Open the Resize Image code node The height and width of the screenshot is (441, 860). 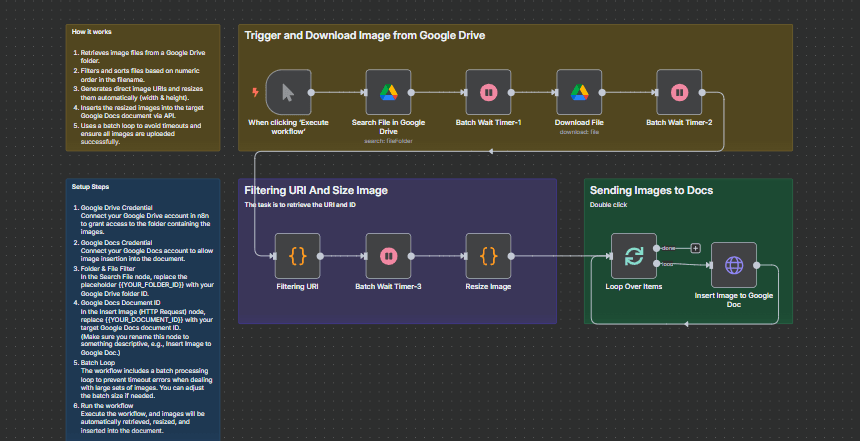click(489, 256)
